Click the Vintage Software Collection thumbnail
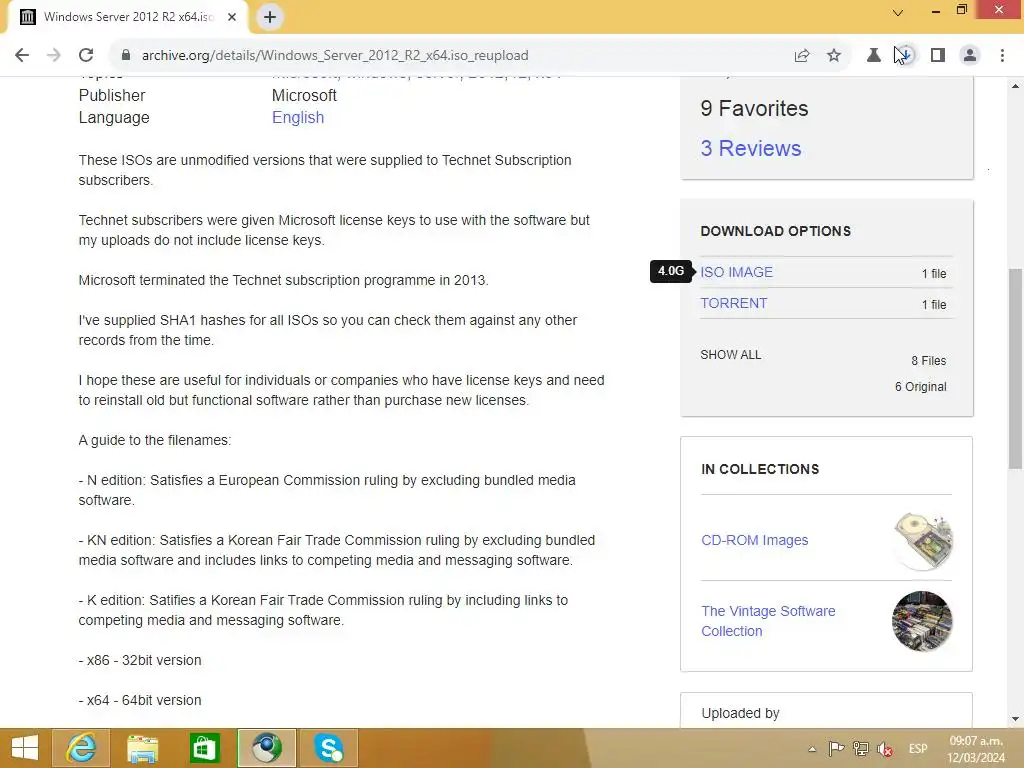This screenshot has width=1024, height=768. coord(922,621)
